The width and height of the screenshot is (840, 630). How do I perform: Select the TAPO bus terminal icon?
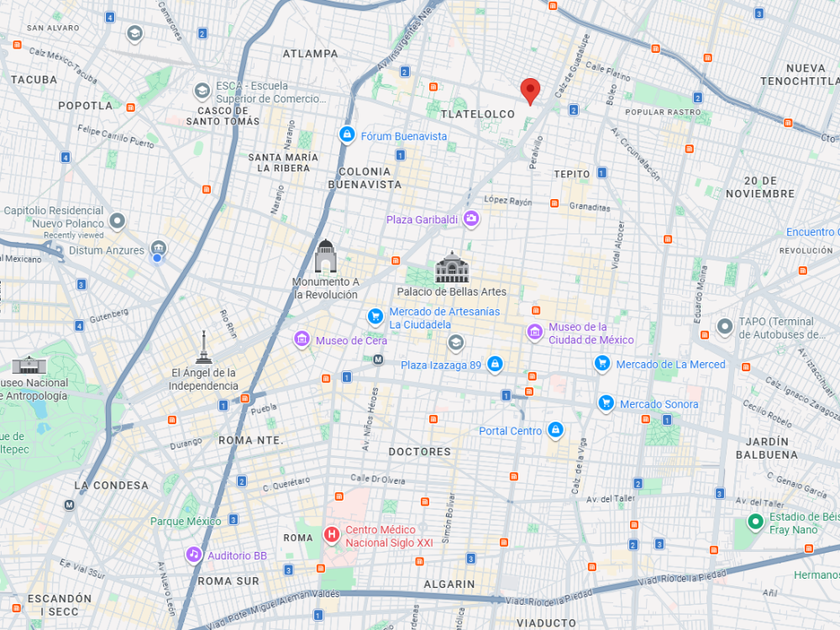(725, 326)
